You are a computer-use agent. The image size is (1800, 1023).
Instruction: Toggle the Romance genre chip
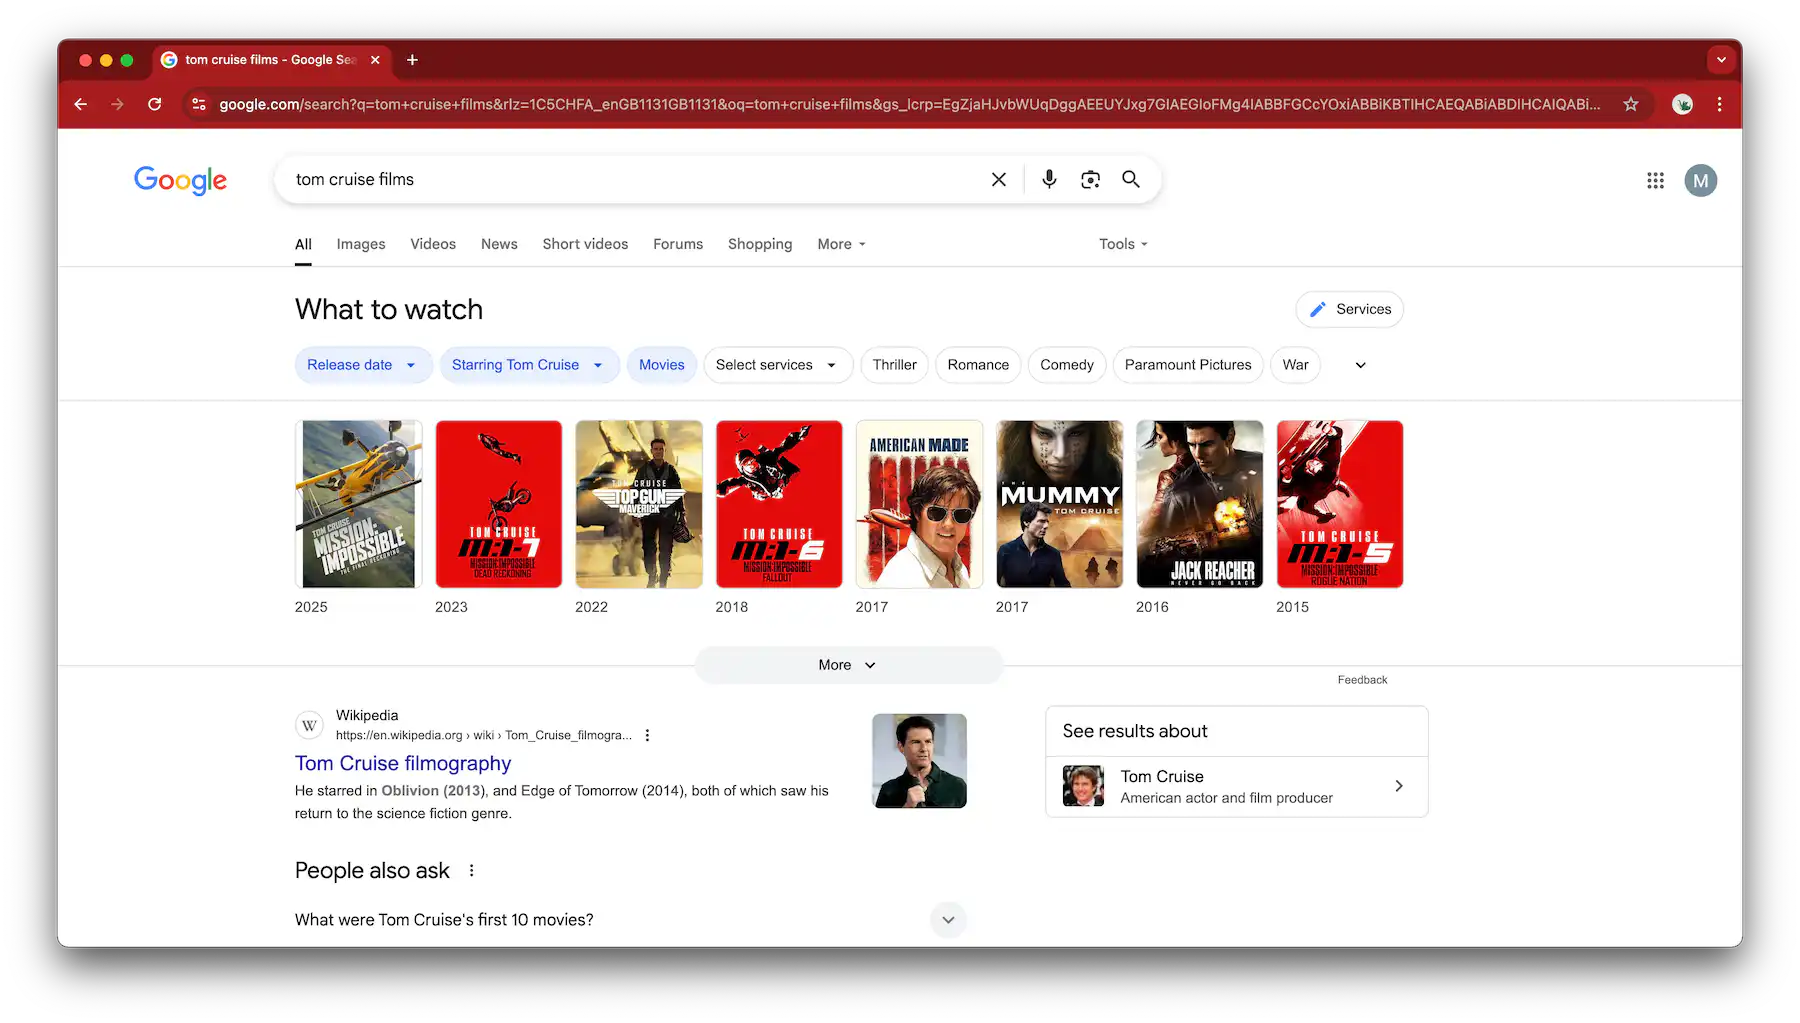pyautogui.click(x=978, y=365)
